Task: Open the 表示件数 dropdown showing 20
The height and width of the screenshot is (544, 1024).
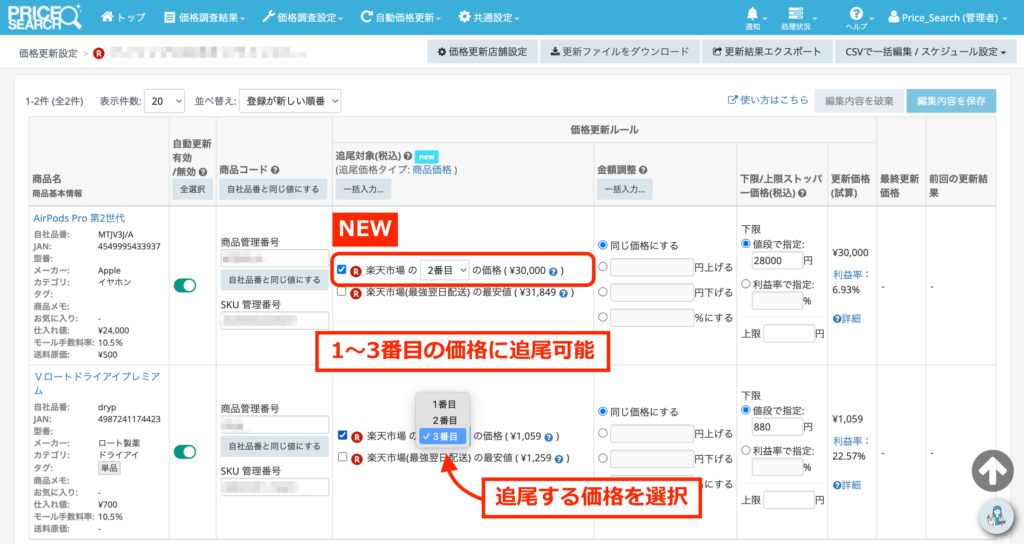Action: (x=164, y=100)
